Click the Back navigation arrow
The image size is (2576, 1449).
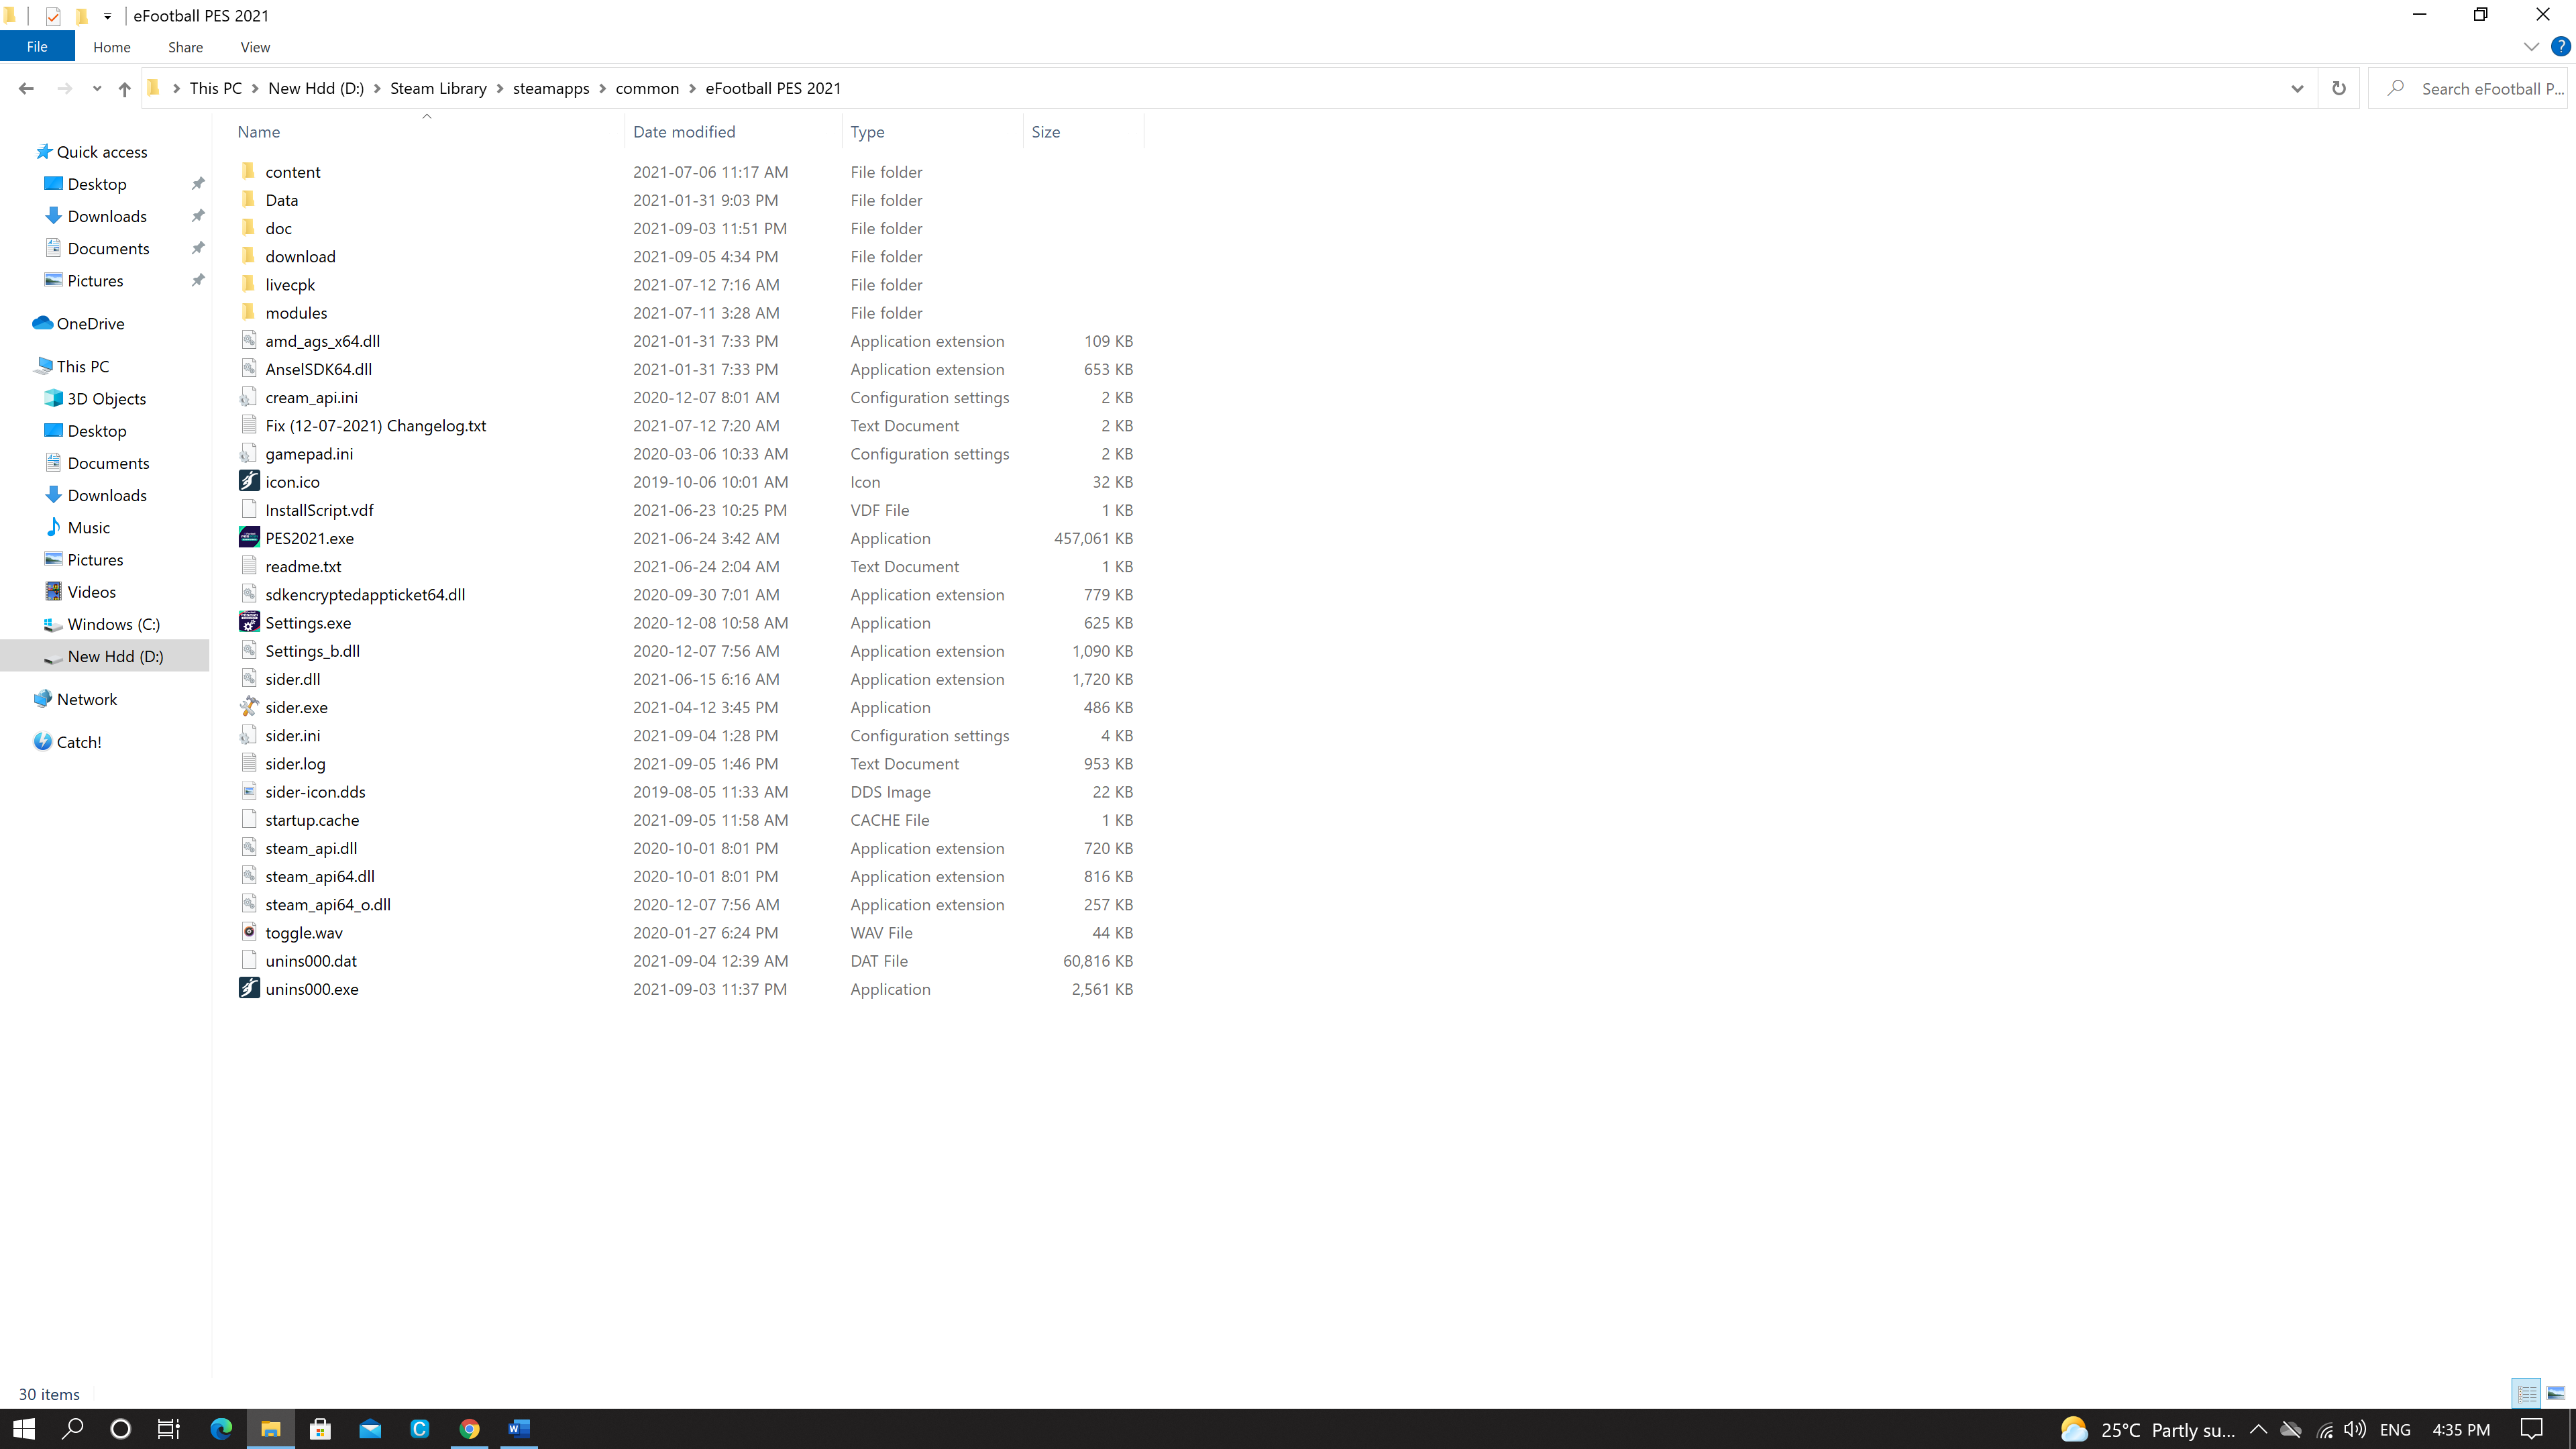[x=26, y=88]
